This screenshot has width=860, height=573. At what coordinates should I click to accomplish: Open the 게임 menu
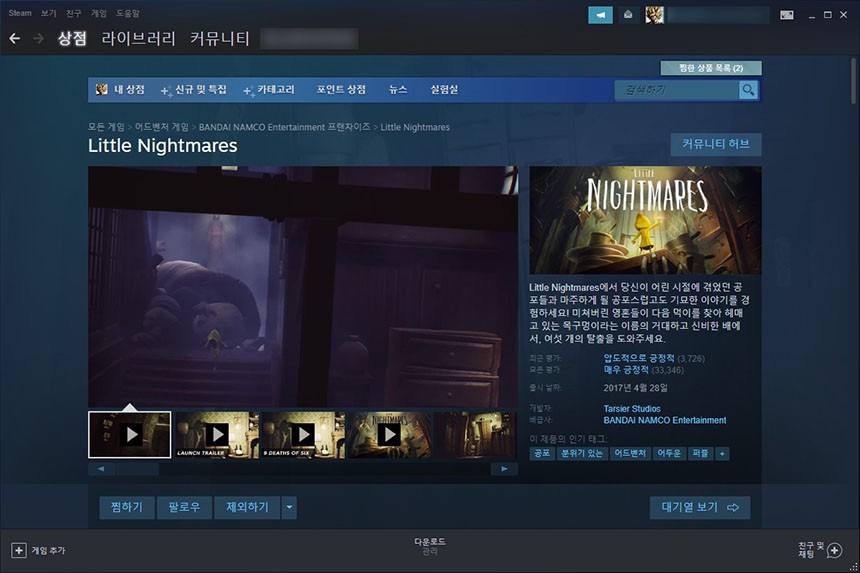tap(99, 13)
